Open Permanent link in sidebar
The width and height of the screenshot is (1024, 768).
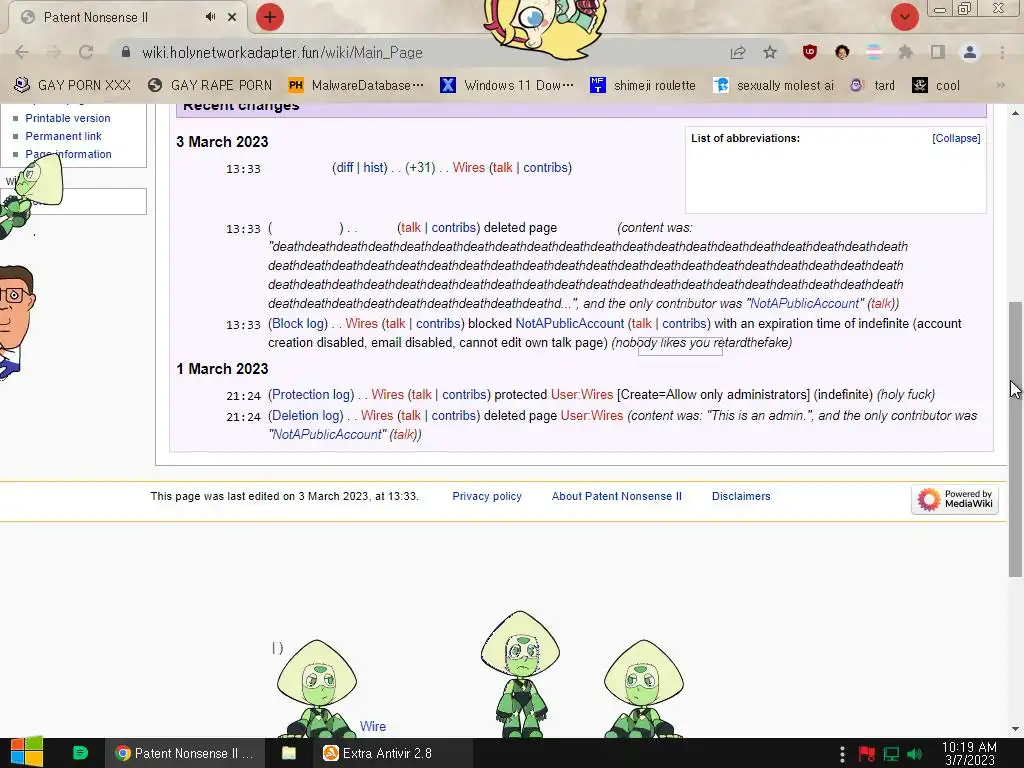(x=63, y=136)
